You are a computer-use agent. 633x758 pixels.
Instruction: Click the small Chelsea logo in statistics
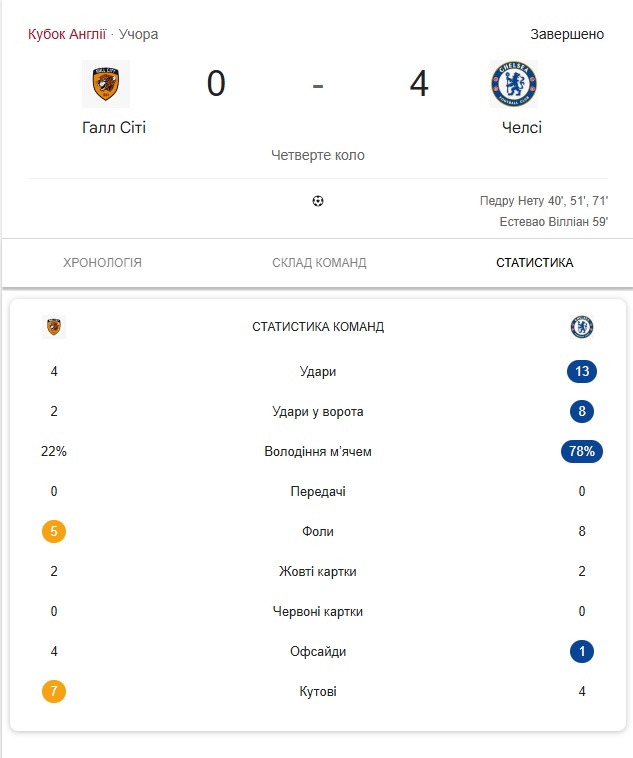point(581,327)
